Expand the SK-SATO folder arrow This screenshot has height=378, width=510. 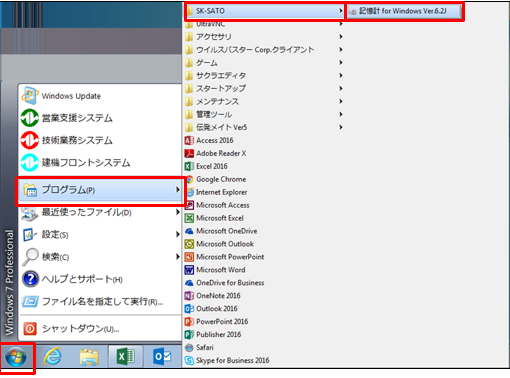(x=340, y=11)
